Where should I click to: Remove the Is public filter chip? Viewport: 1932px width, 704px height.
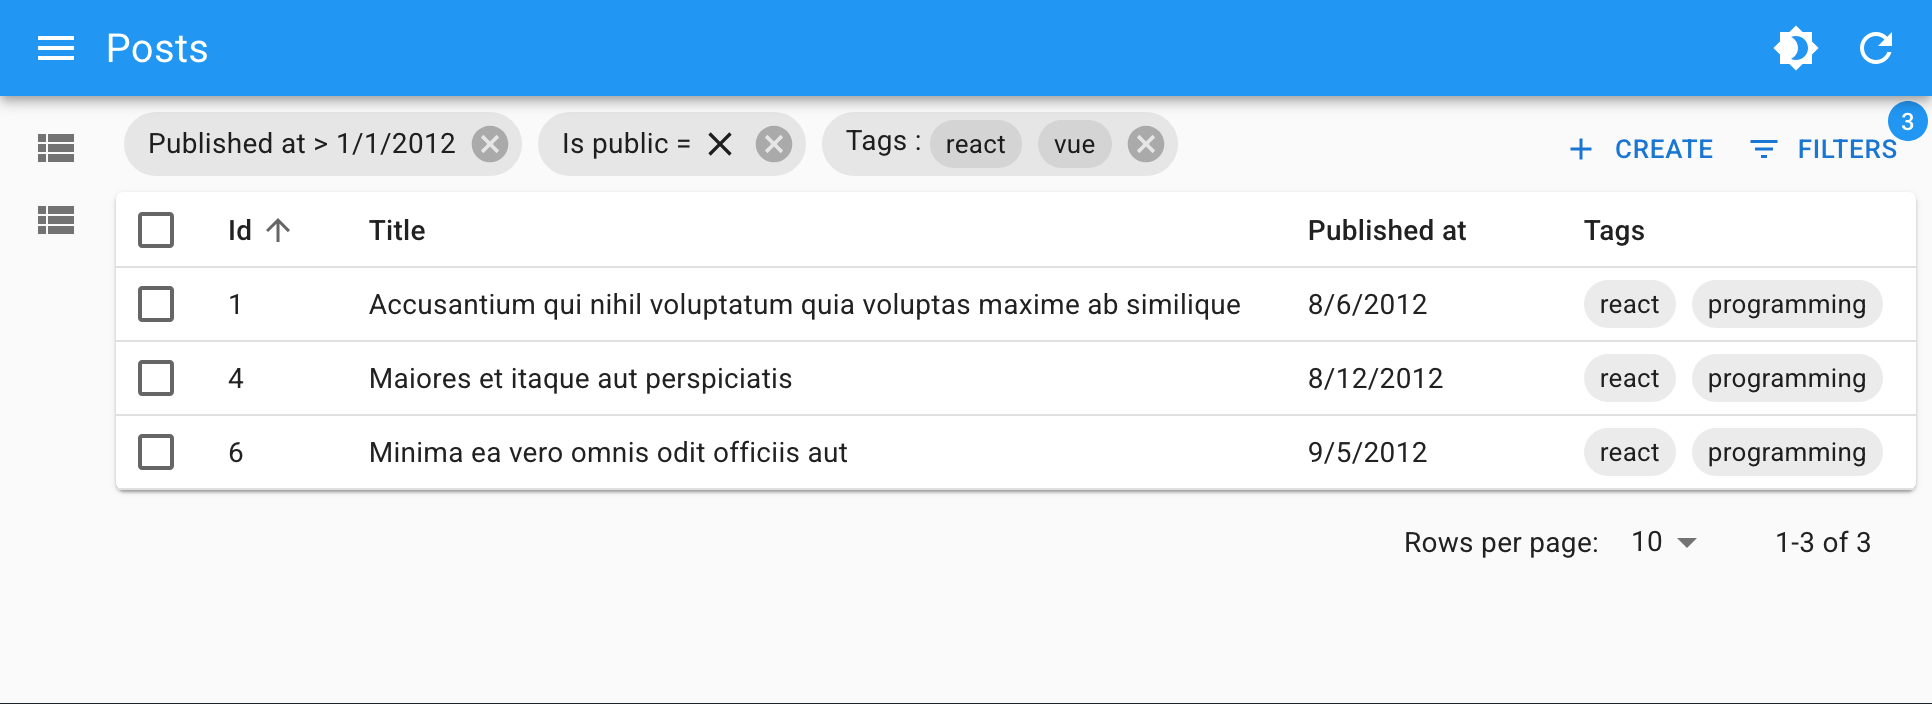773,144
